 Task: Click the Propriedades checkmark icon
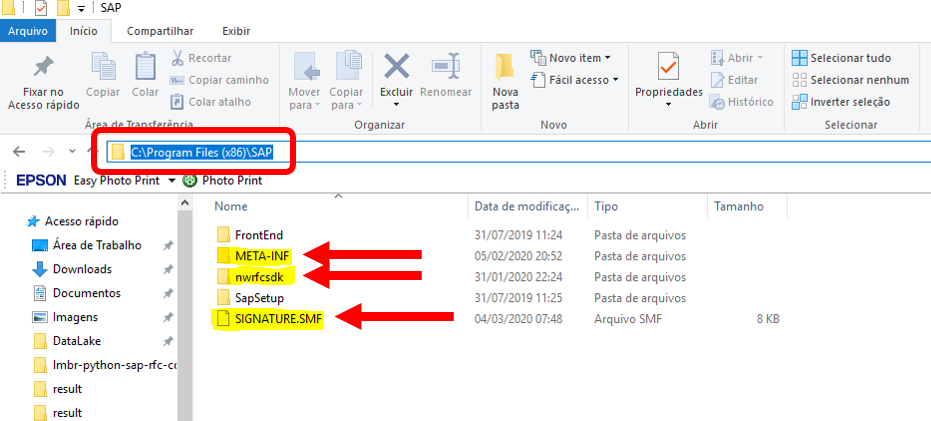(x=669, y=67)
